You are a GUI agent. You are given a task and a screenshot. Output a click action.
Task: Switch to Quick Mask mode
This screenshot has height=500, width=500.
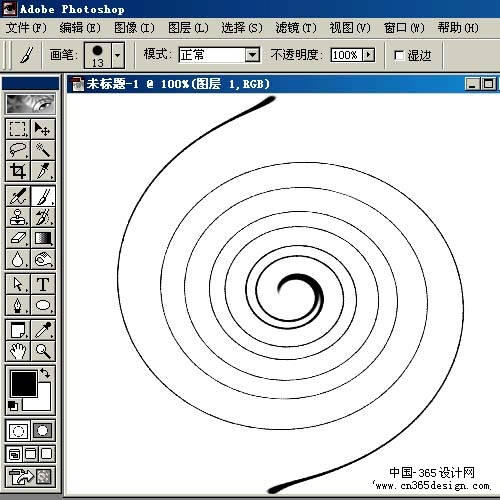[x=43, y=431]
